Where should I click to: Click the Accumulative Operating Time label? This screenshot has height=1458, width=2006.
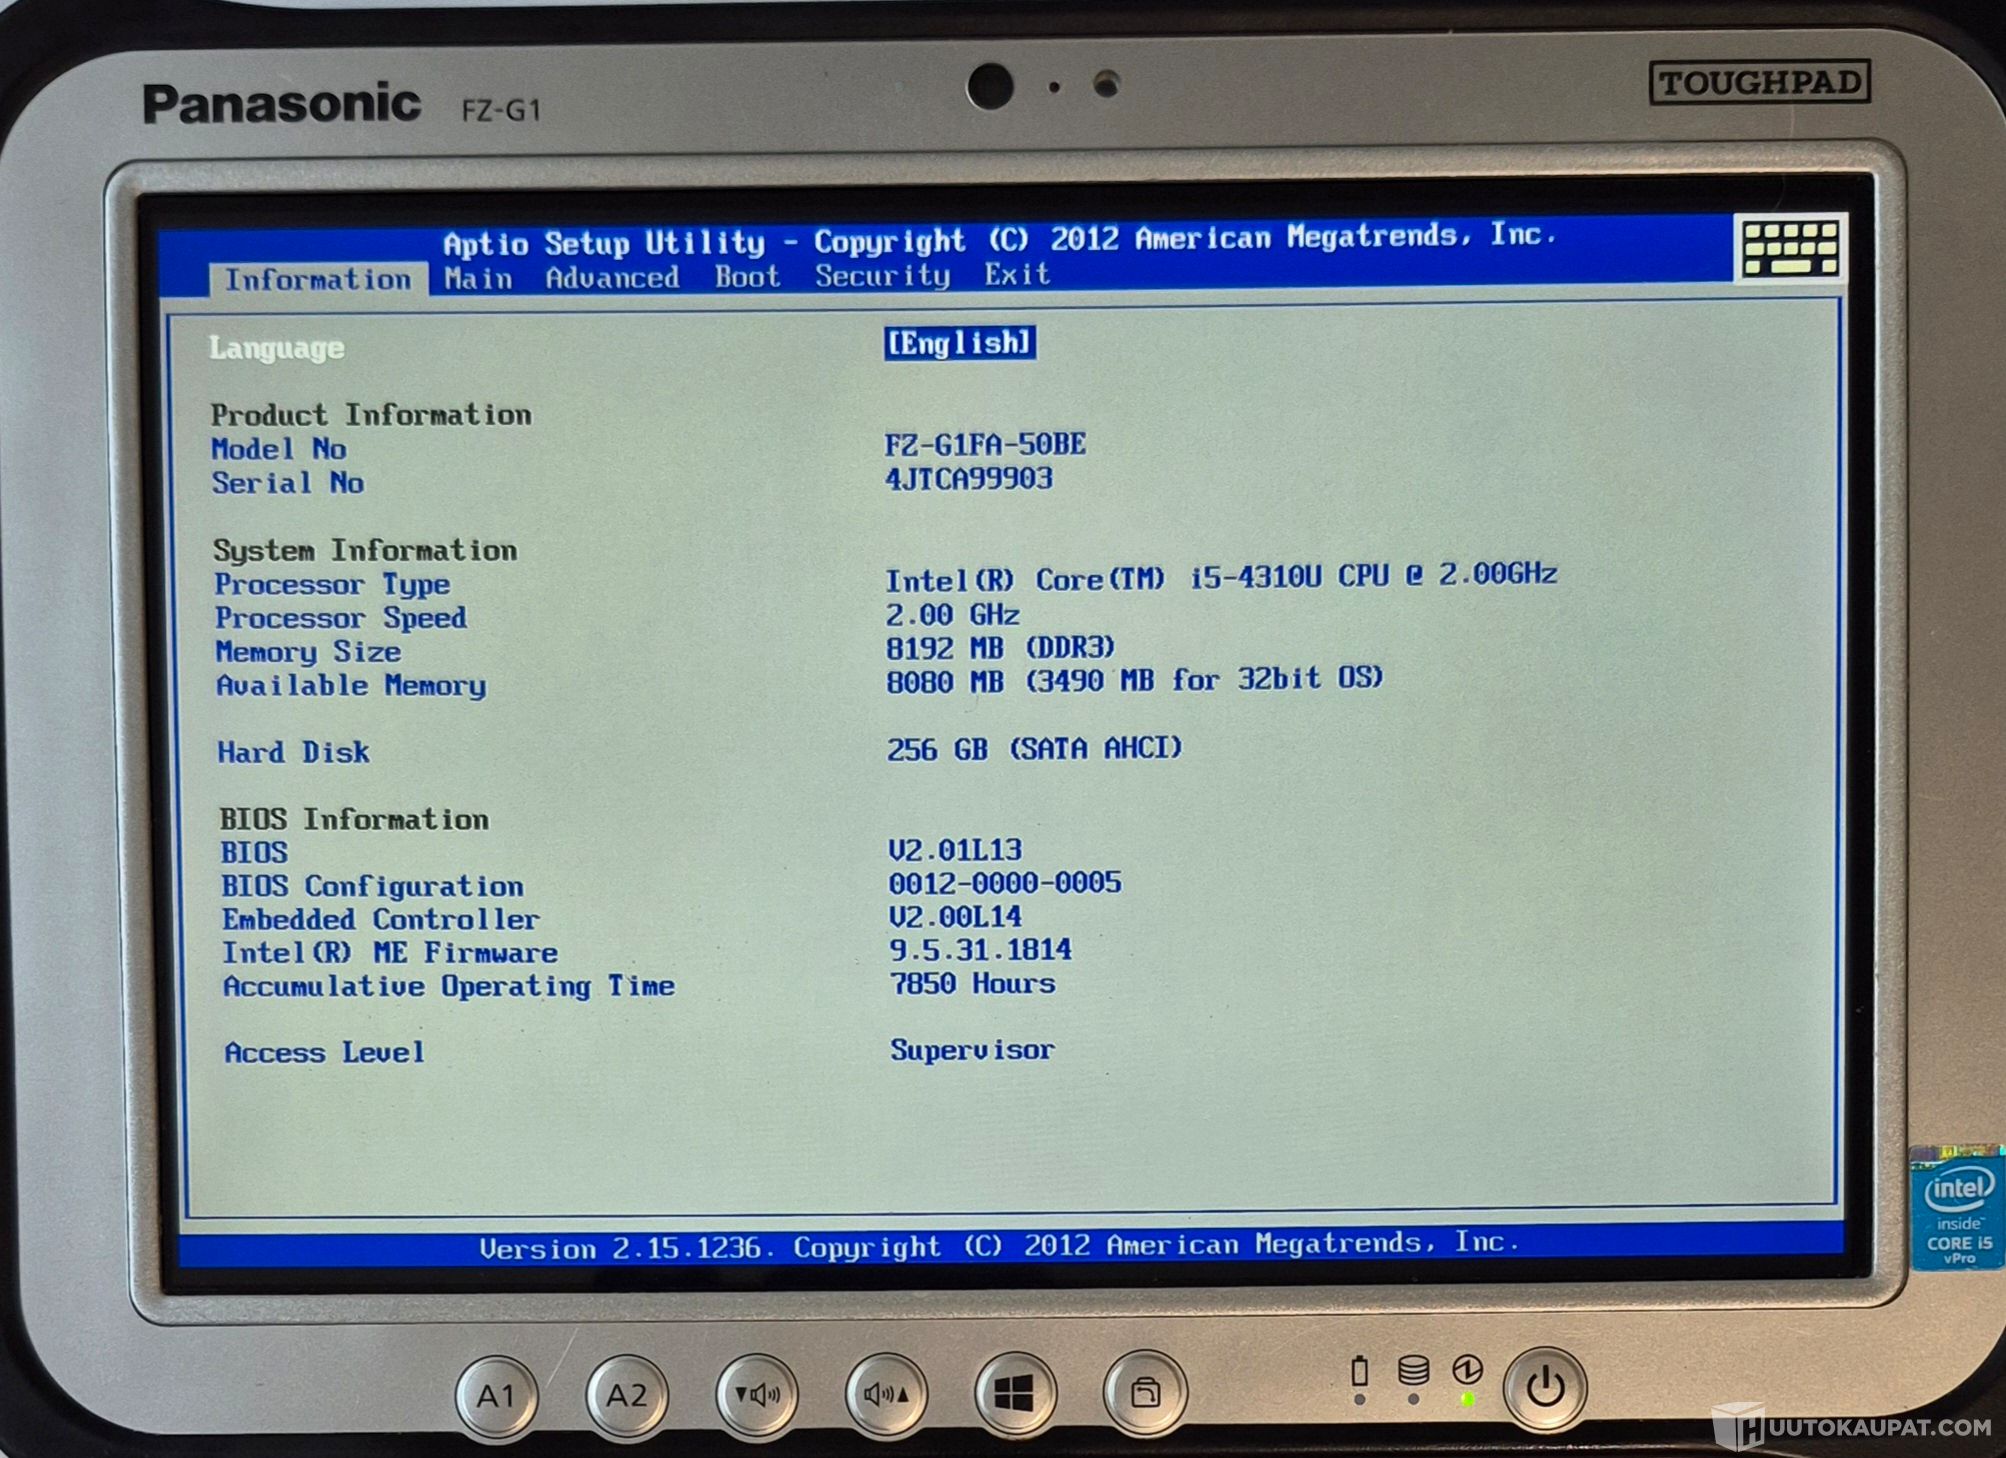pyautogui.click(x=448, y=987)
